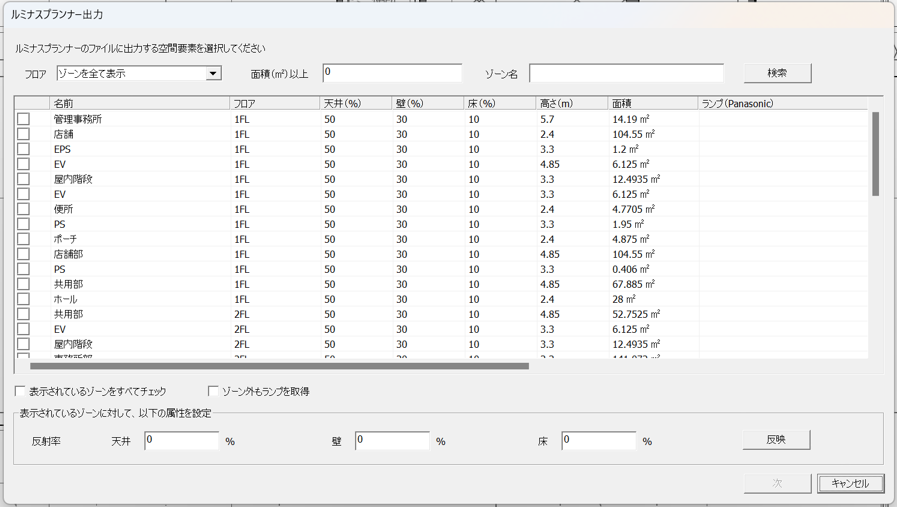
Task: Click the 反映 button
Action: pos(775,440)
